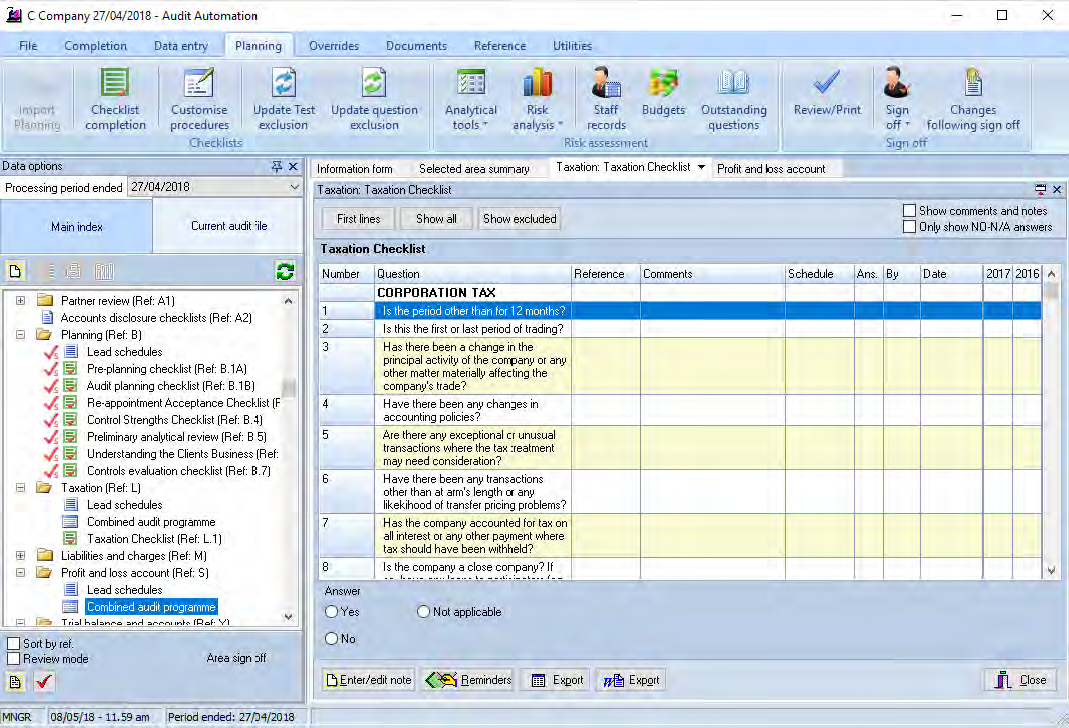Toggle Sort by ref. checkbox
This screenshot has height=728, width=1069.
tap(13, 643)
